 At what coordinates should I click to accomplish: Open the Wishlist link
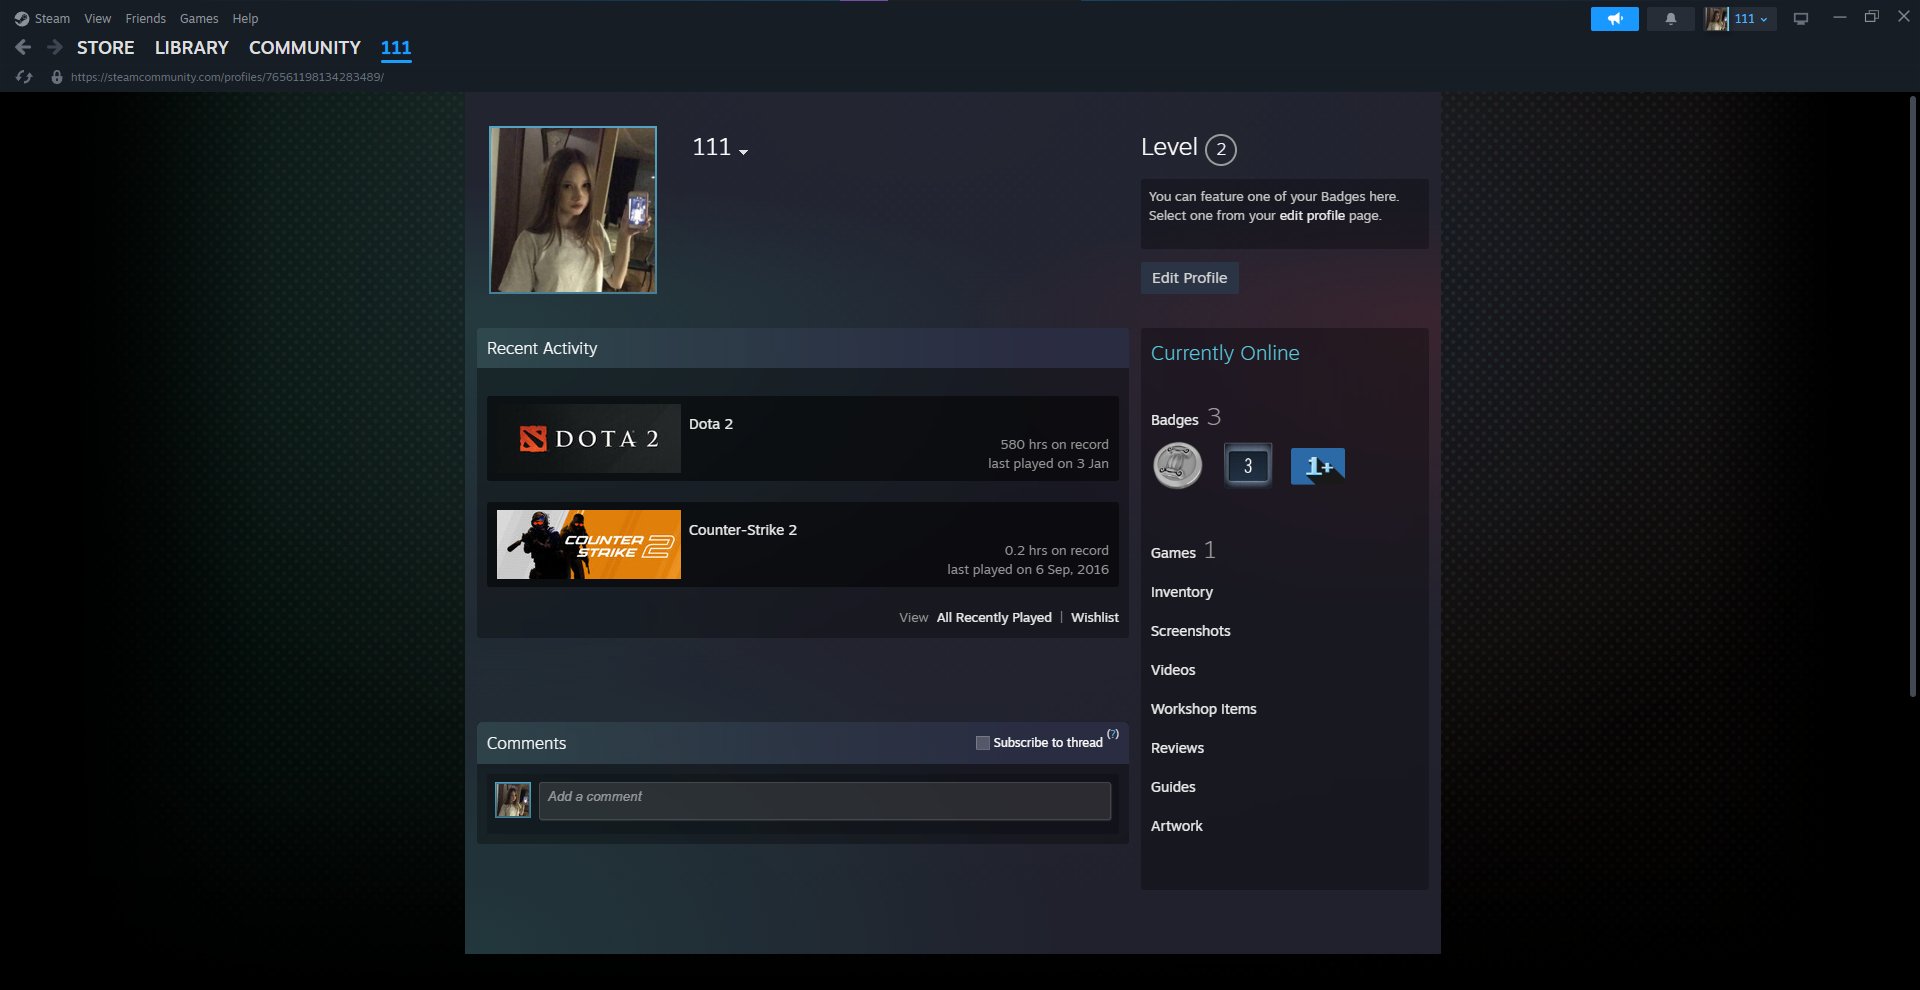[1095, 618]
